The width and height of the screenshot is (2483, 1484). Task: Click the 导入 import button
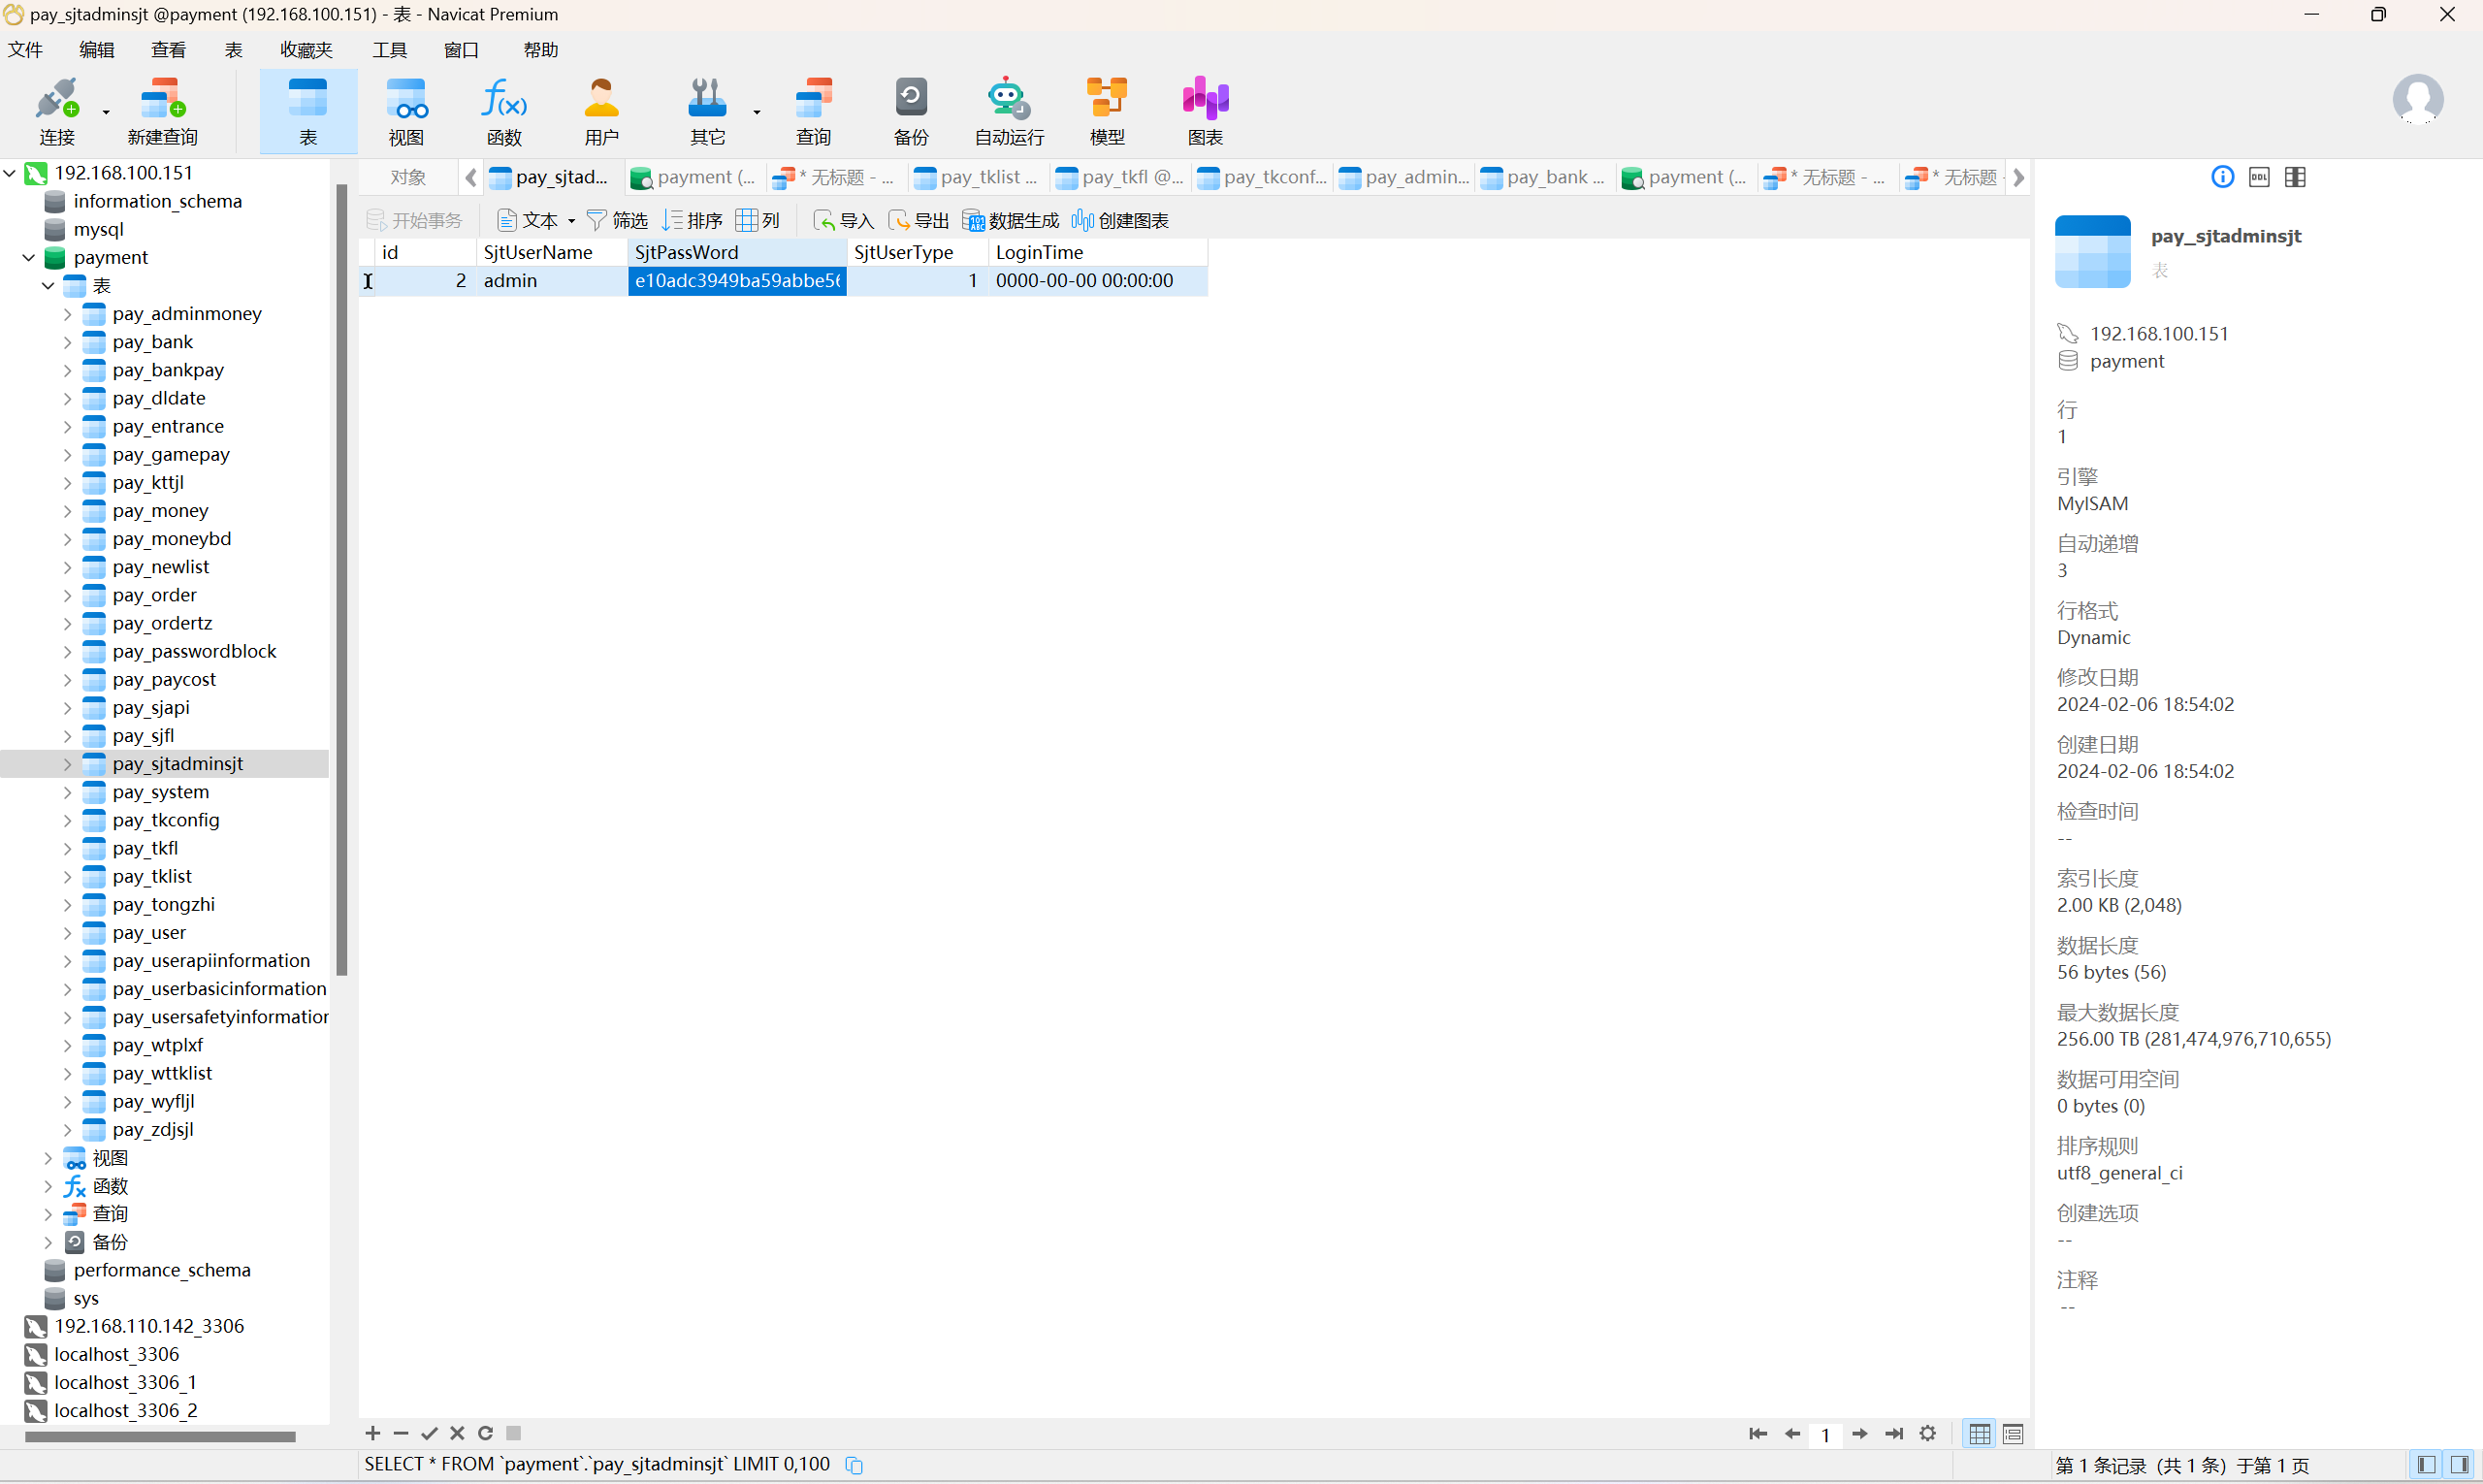click(844, 220)
